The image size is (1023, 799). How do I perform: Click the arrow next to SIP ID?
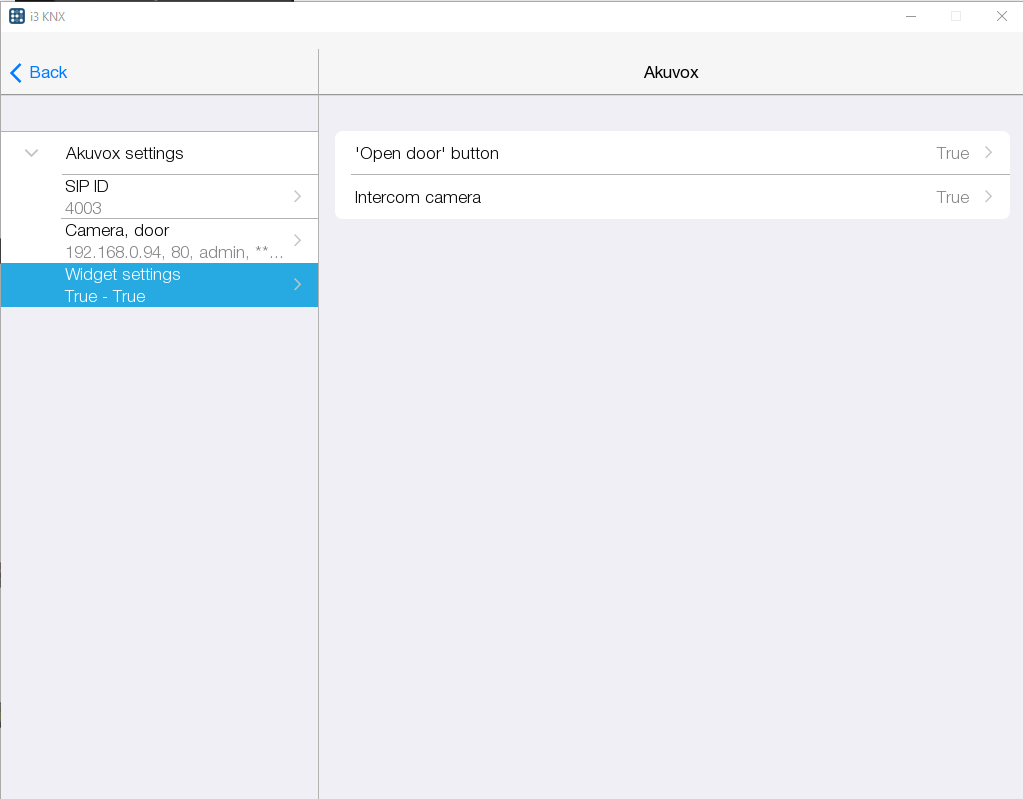[x=297, y=197]
